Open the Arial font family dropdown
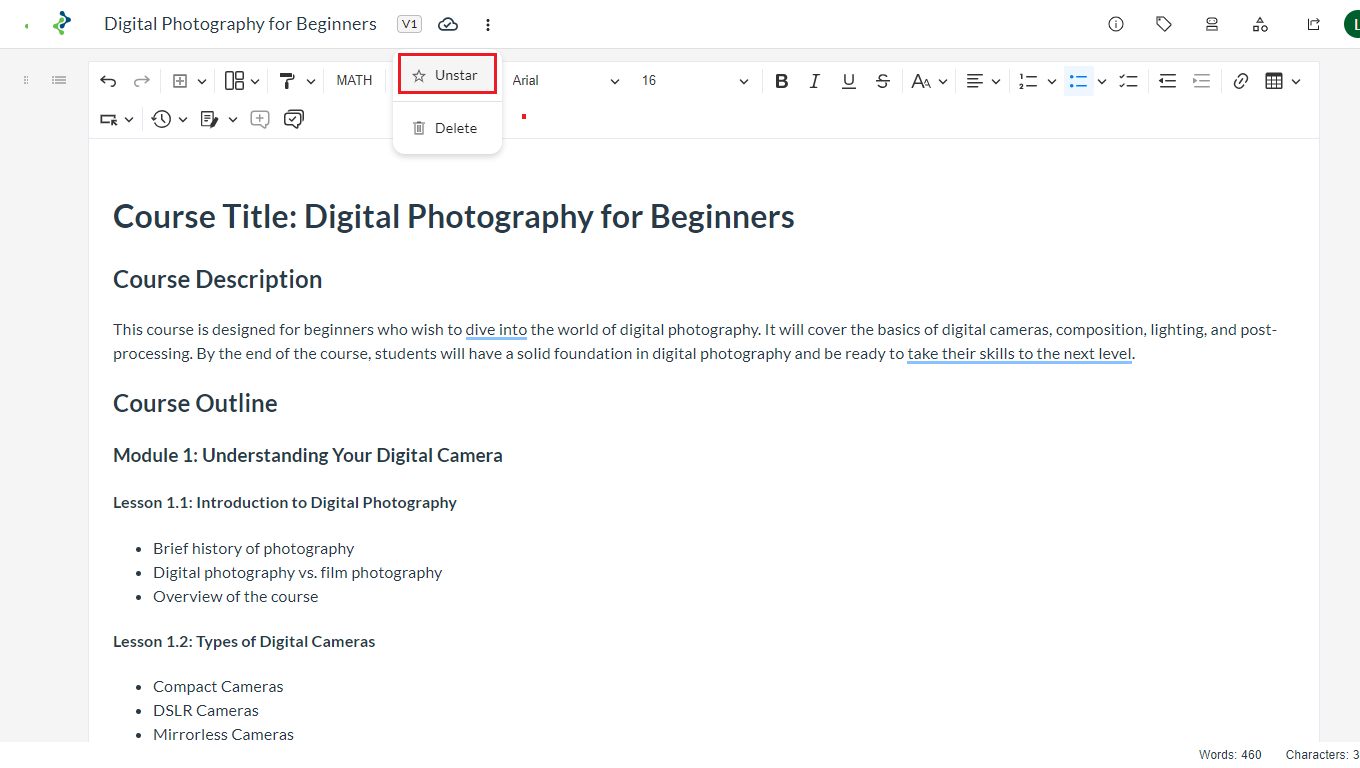1360x768 pixels. [565, 81]
